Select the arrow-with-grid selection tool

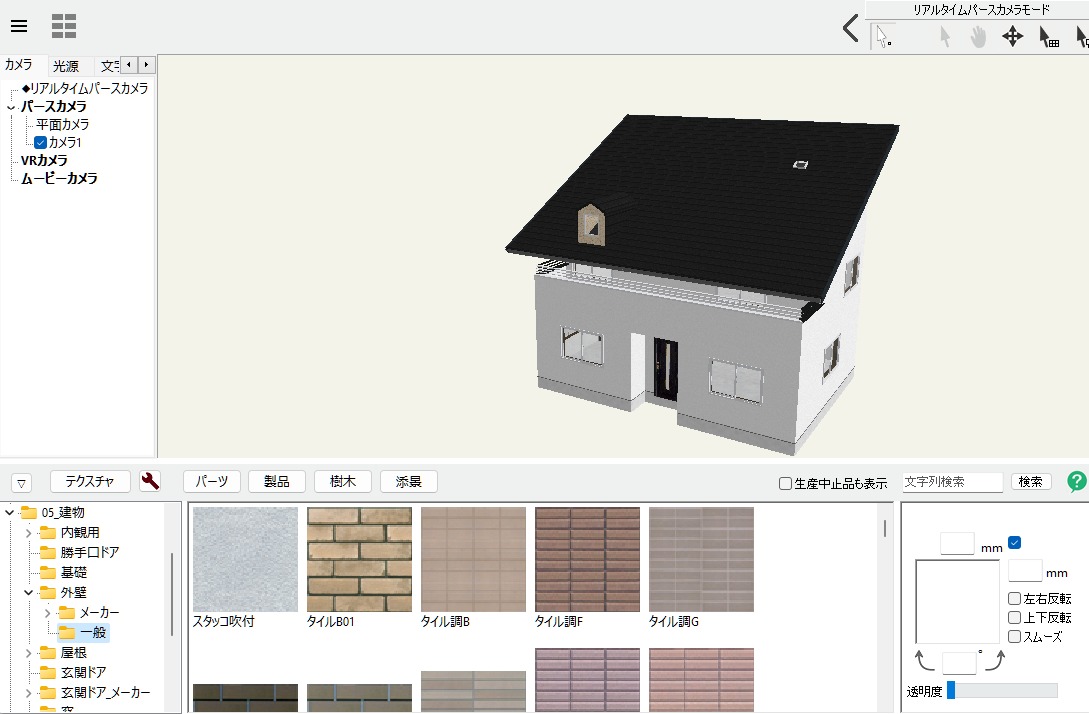pyautogui.click(x=1049, y=37)
